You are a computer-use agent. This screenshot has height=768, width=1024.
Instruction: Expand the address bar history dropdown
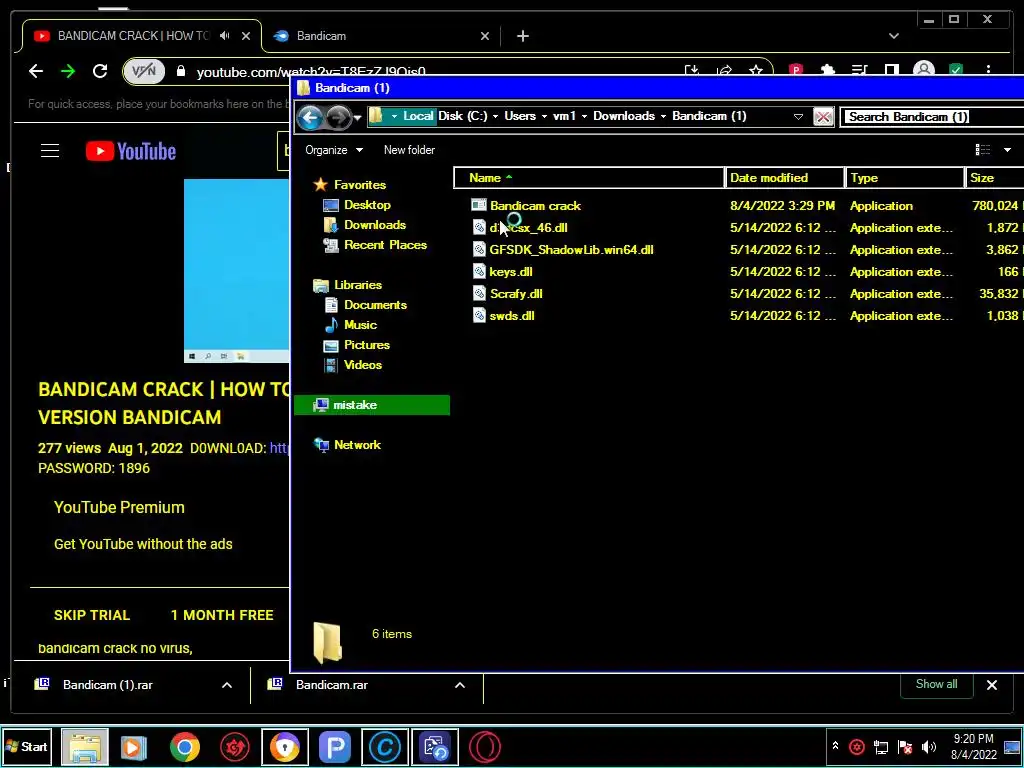(x=798, y=117)
